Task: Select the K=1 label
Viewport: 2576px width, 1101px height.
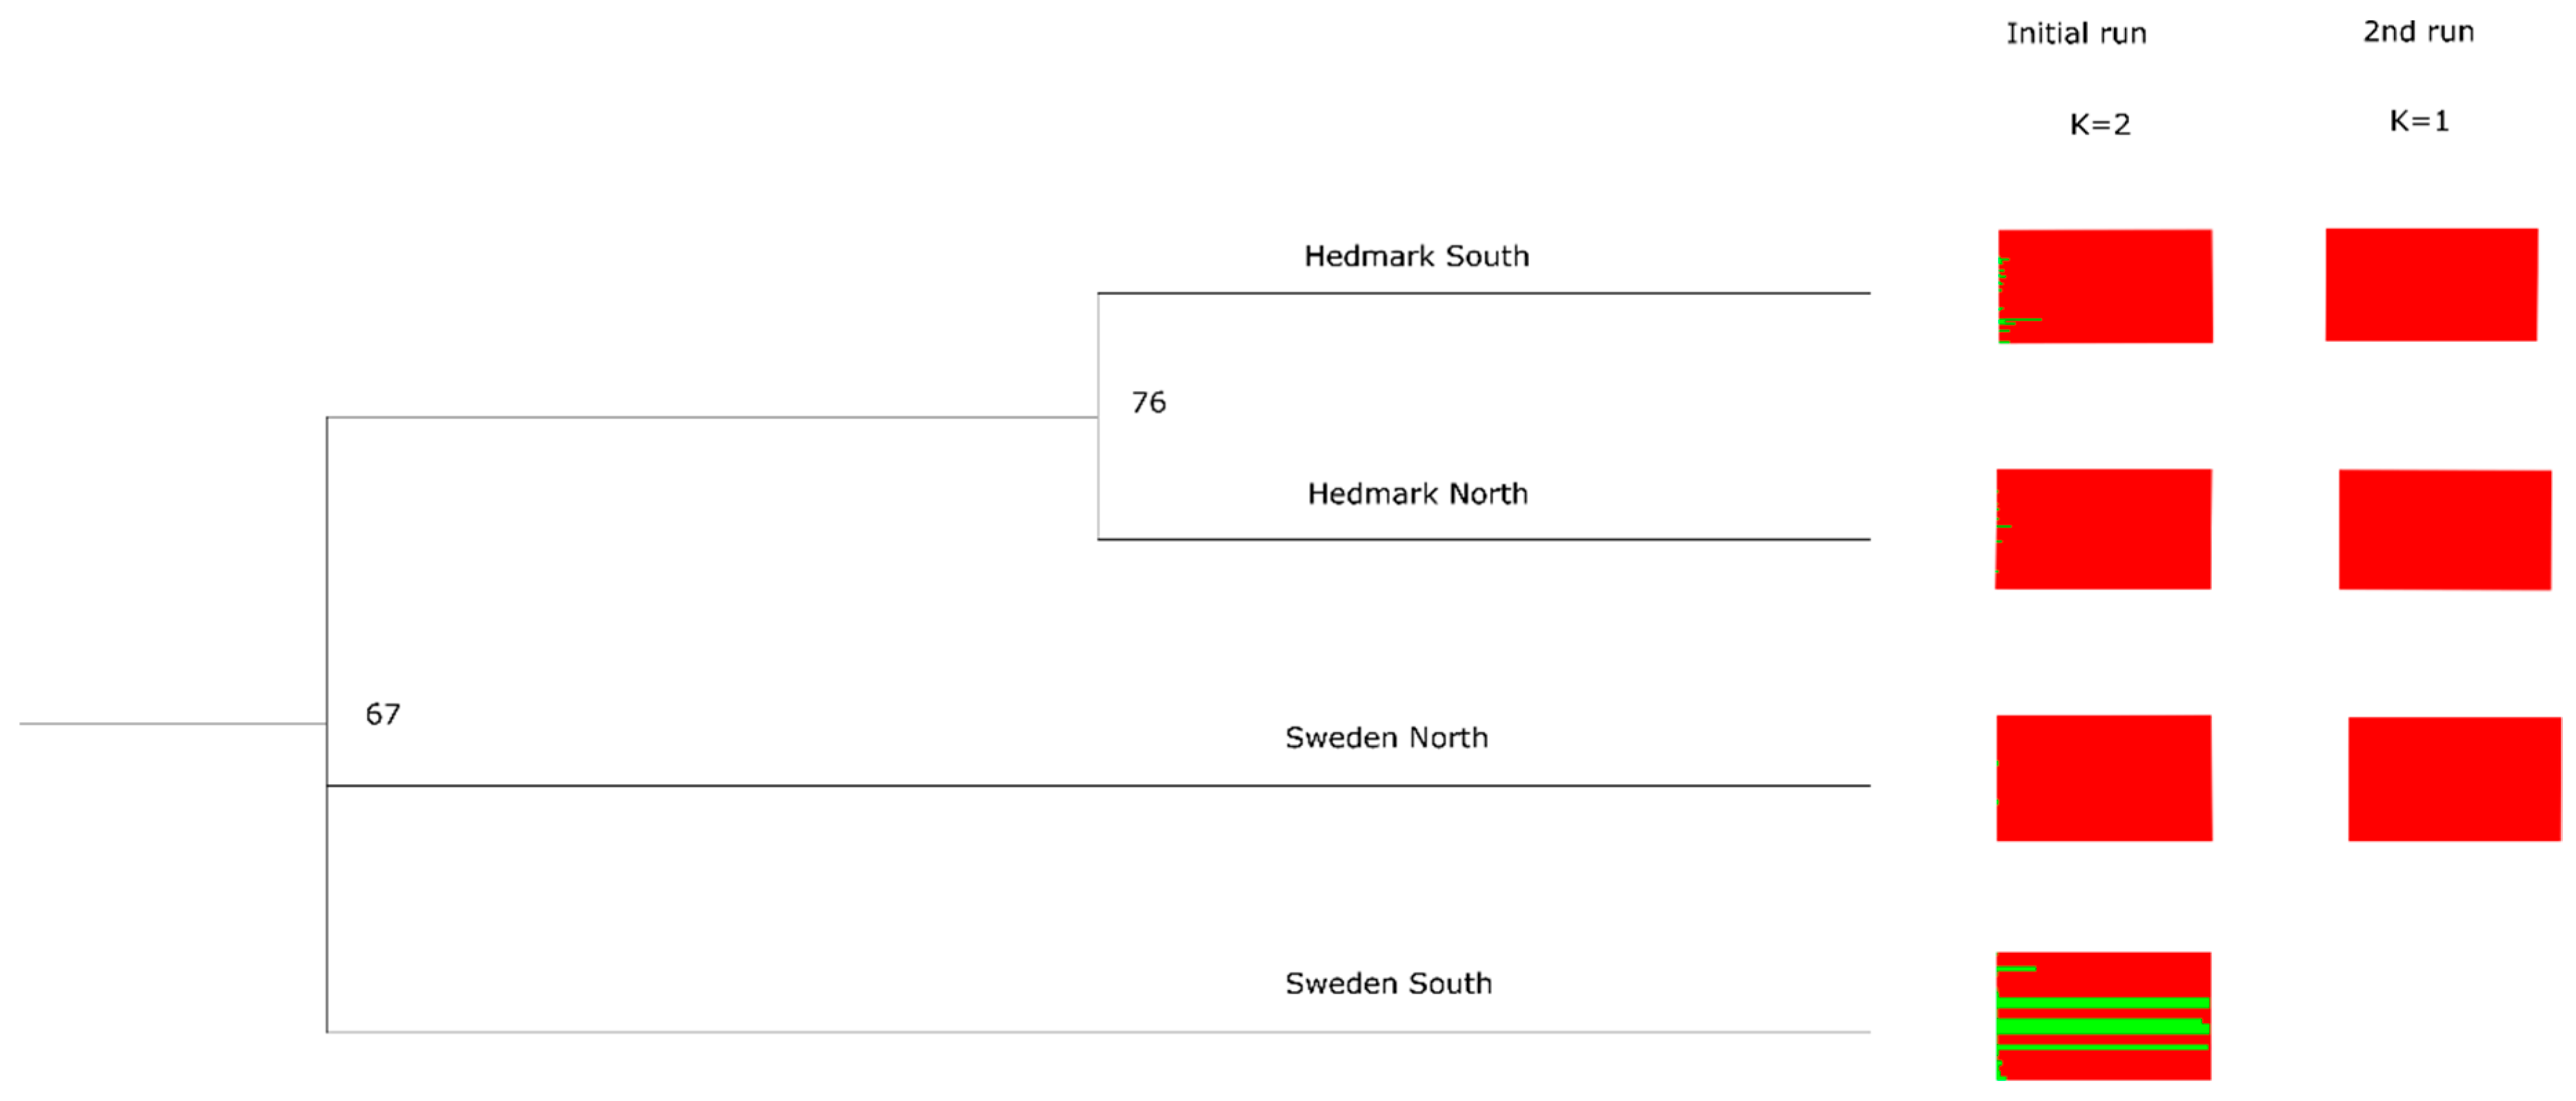Action: (x=2418, y=121)
